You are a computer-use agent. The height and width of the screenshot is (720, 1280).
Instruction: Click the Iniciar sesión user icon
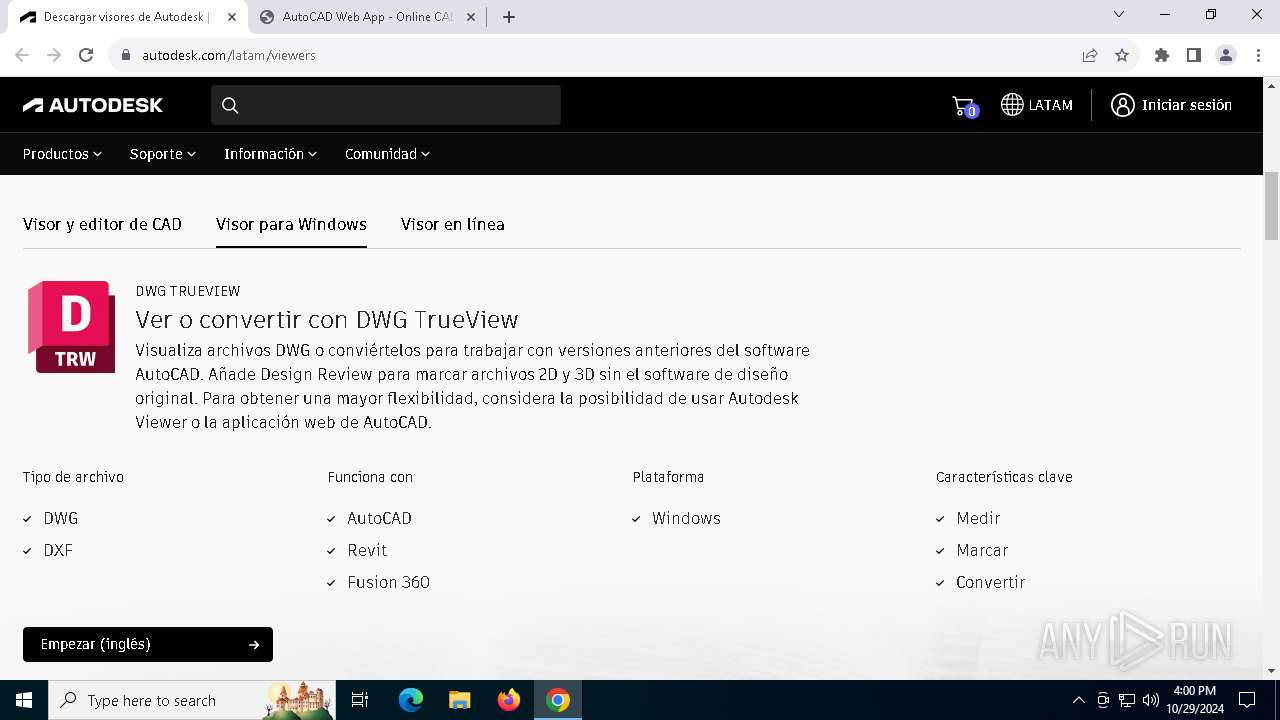(x=1122, y=105)
